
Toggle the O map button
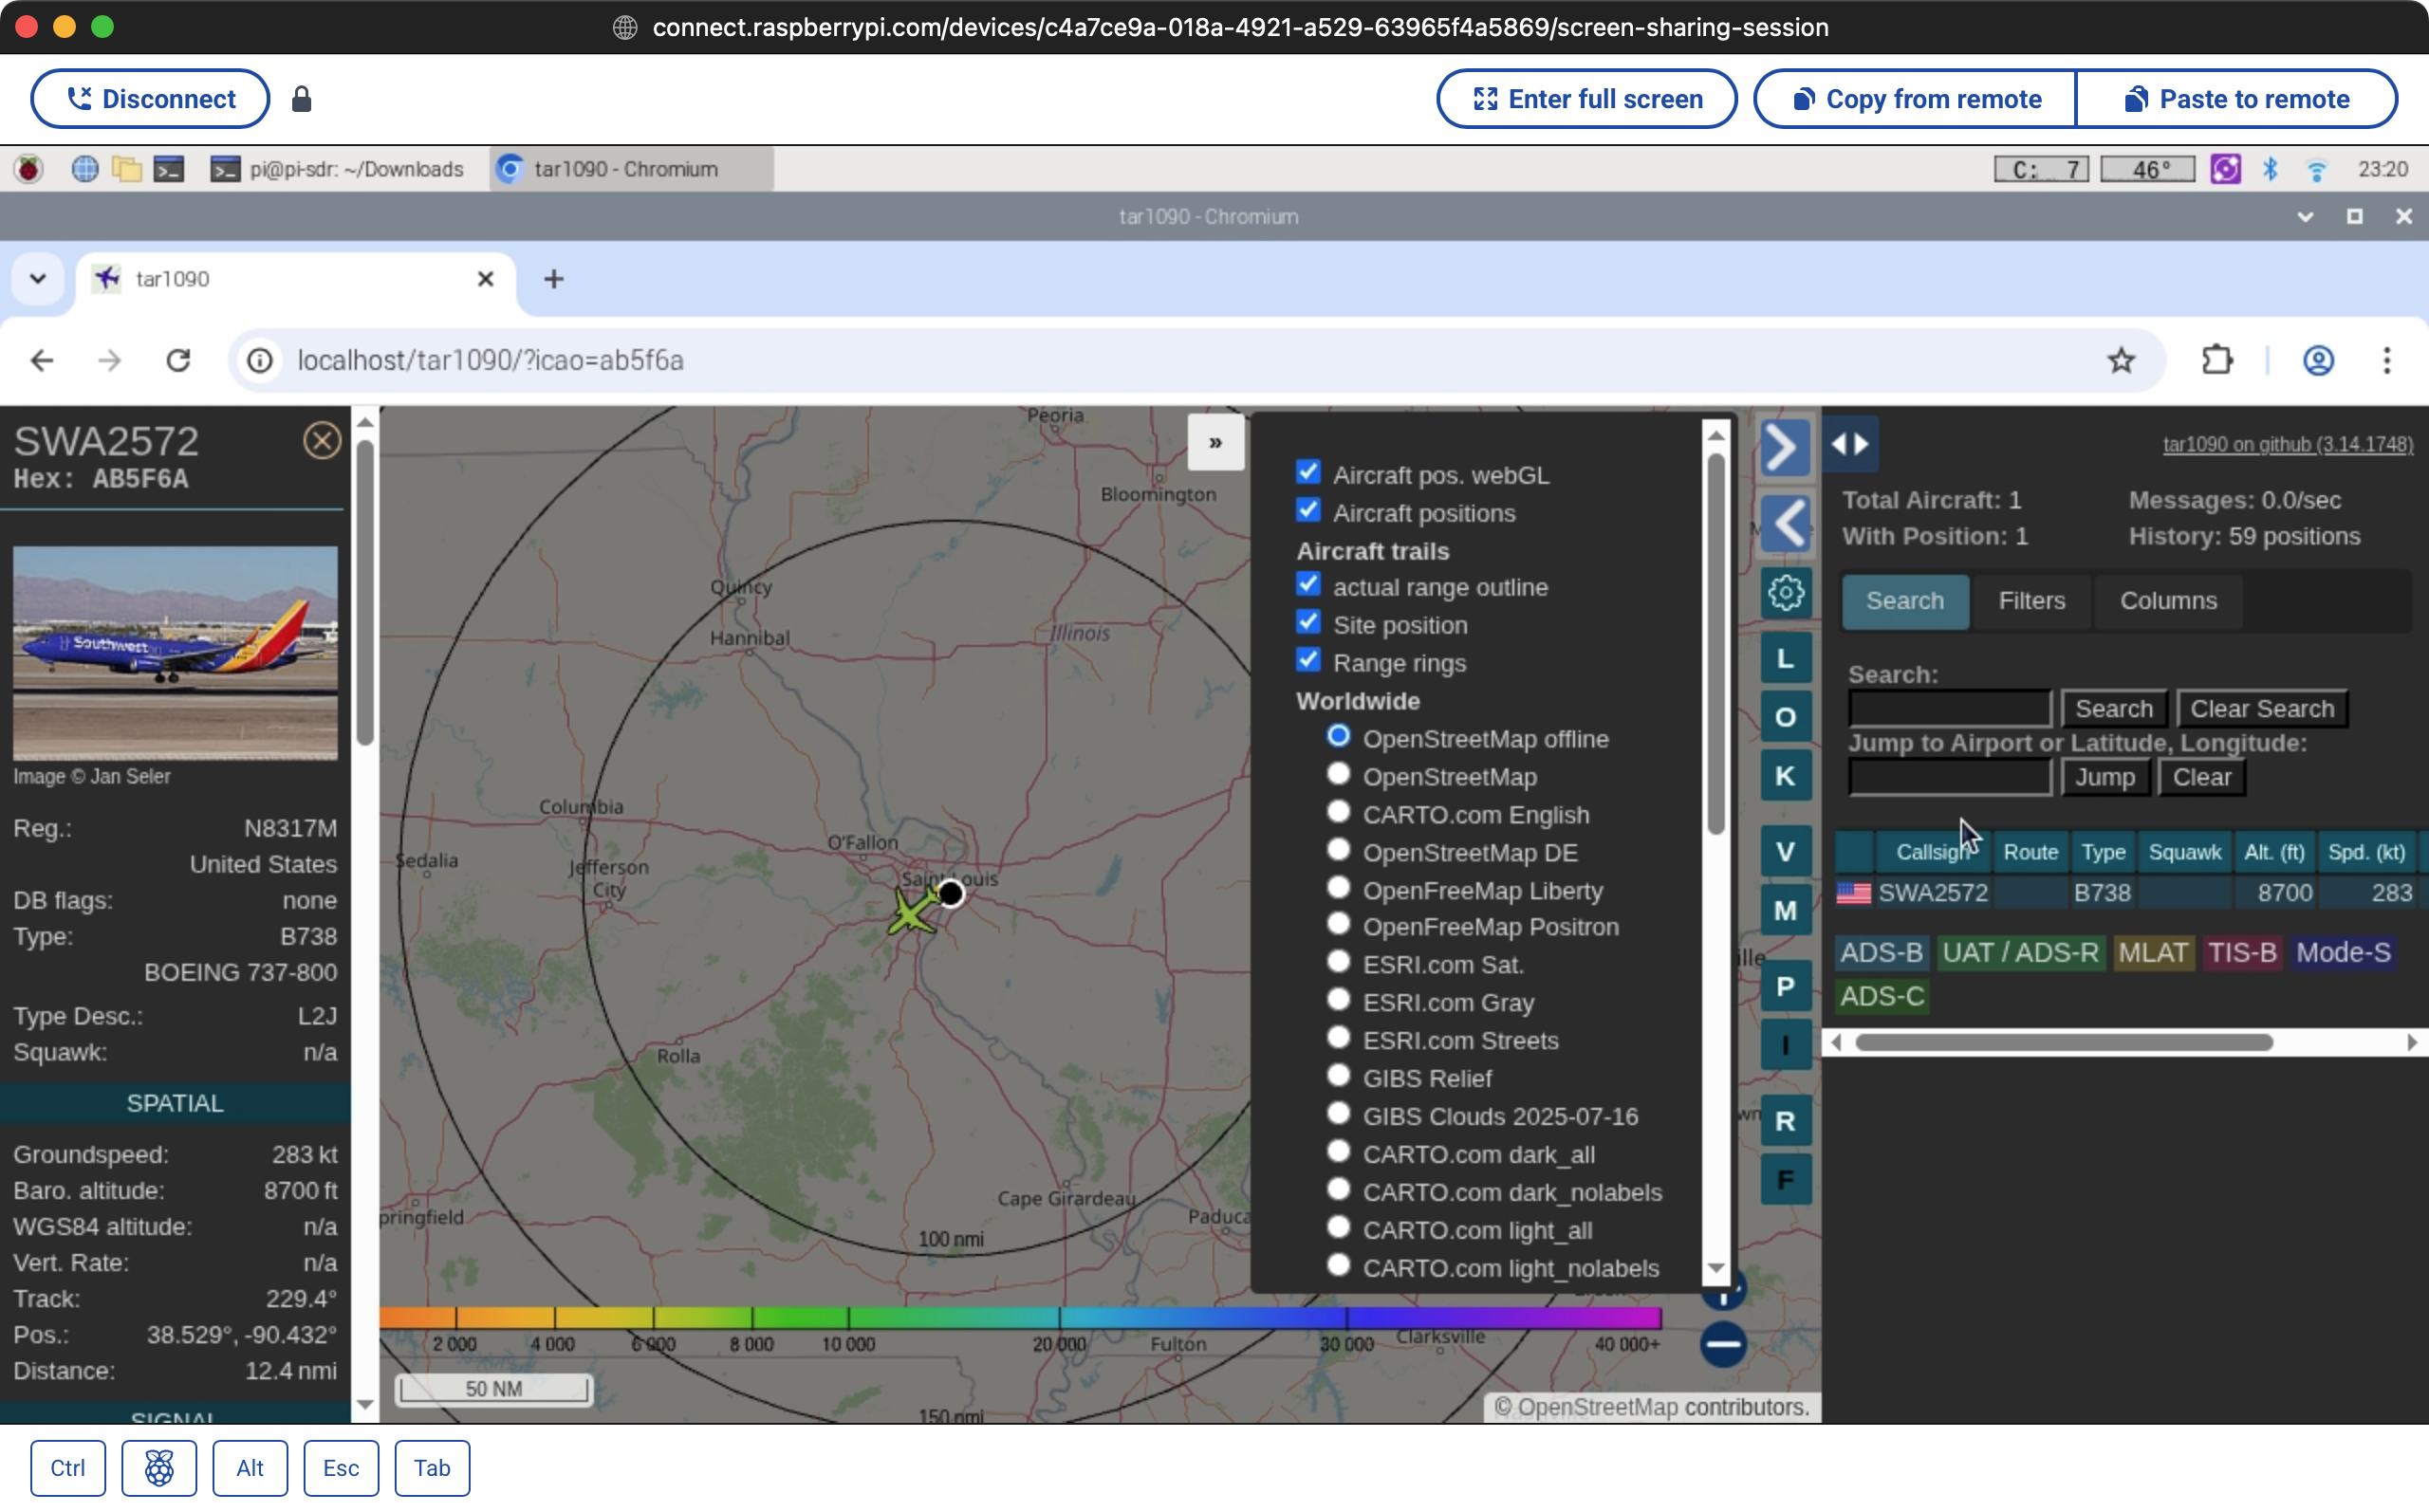coord(1785,717)
